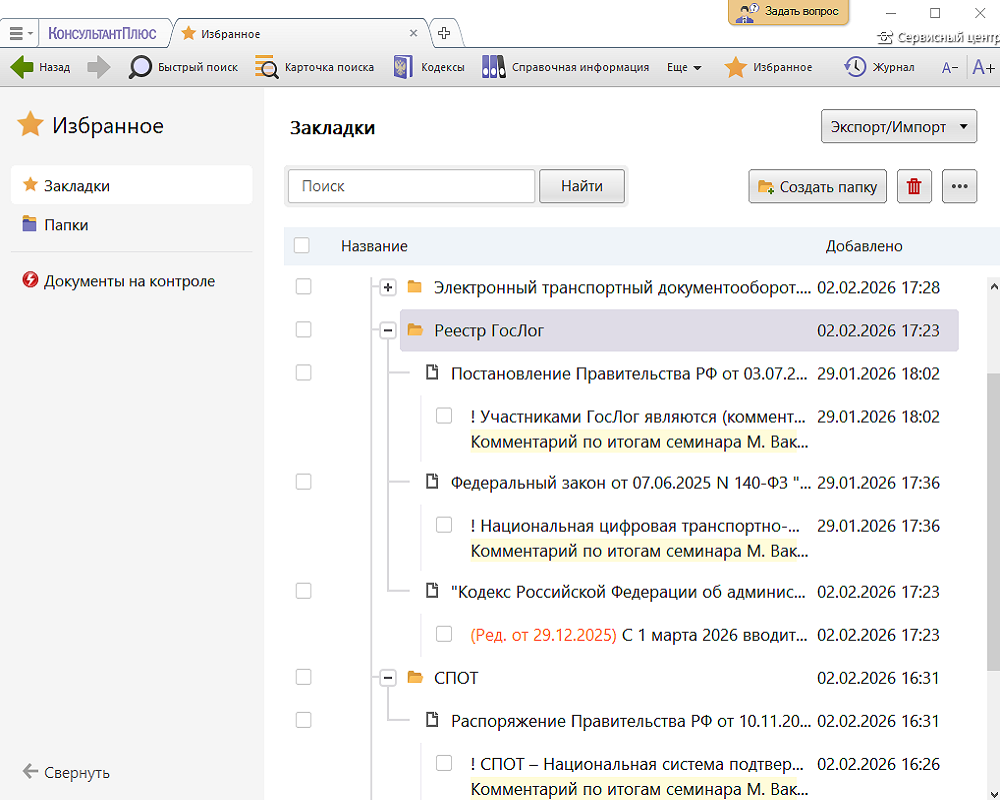Select checkbox for the СПОТ folder row
Image resolution: width=1000 pixels, height=800 pixels.
point(304,677)
